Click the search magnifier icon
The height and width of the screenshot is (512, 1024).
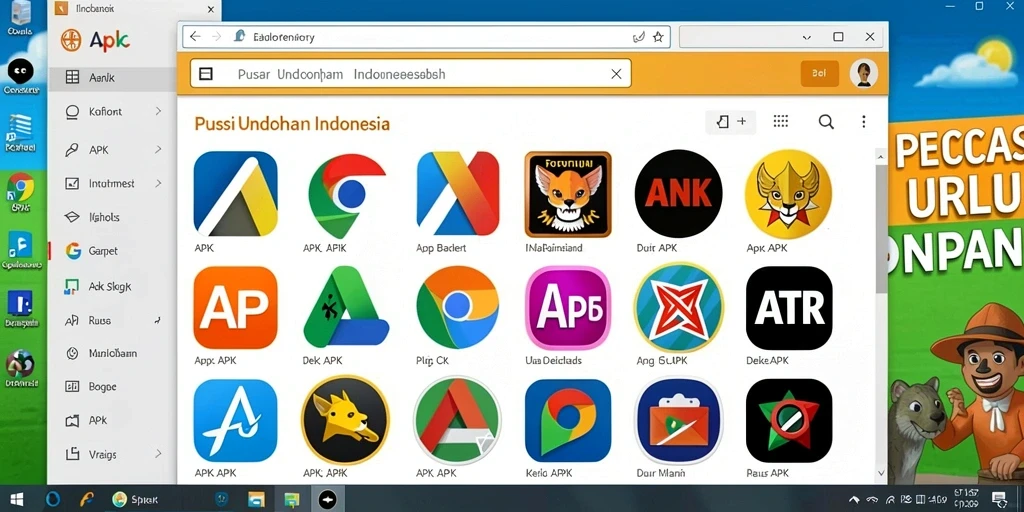pos(826,122)
